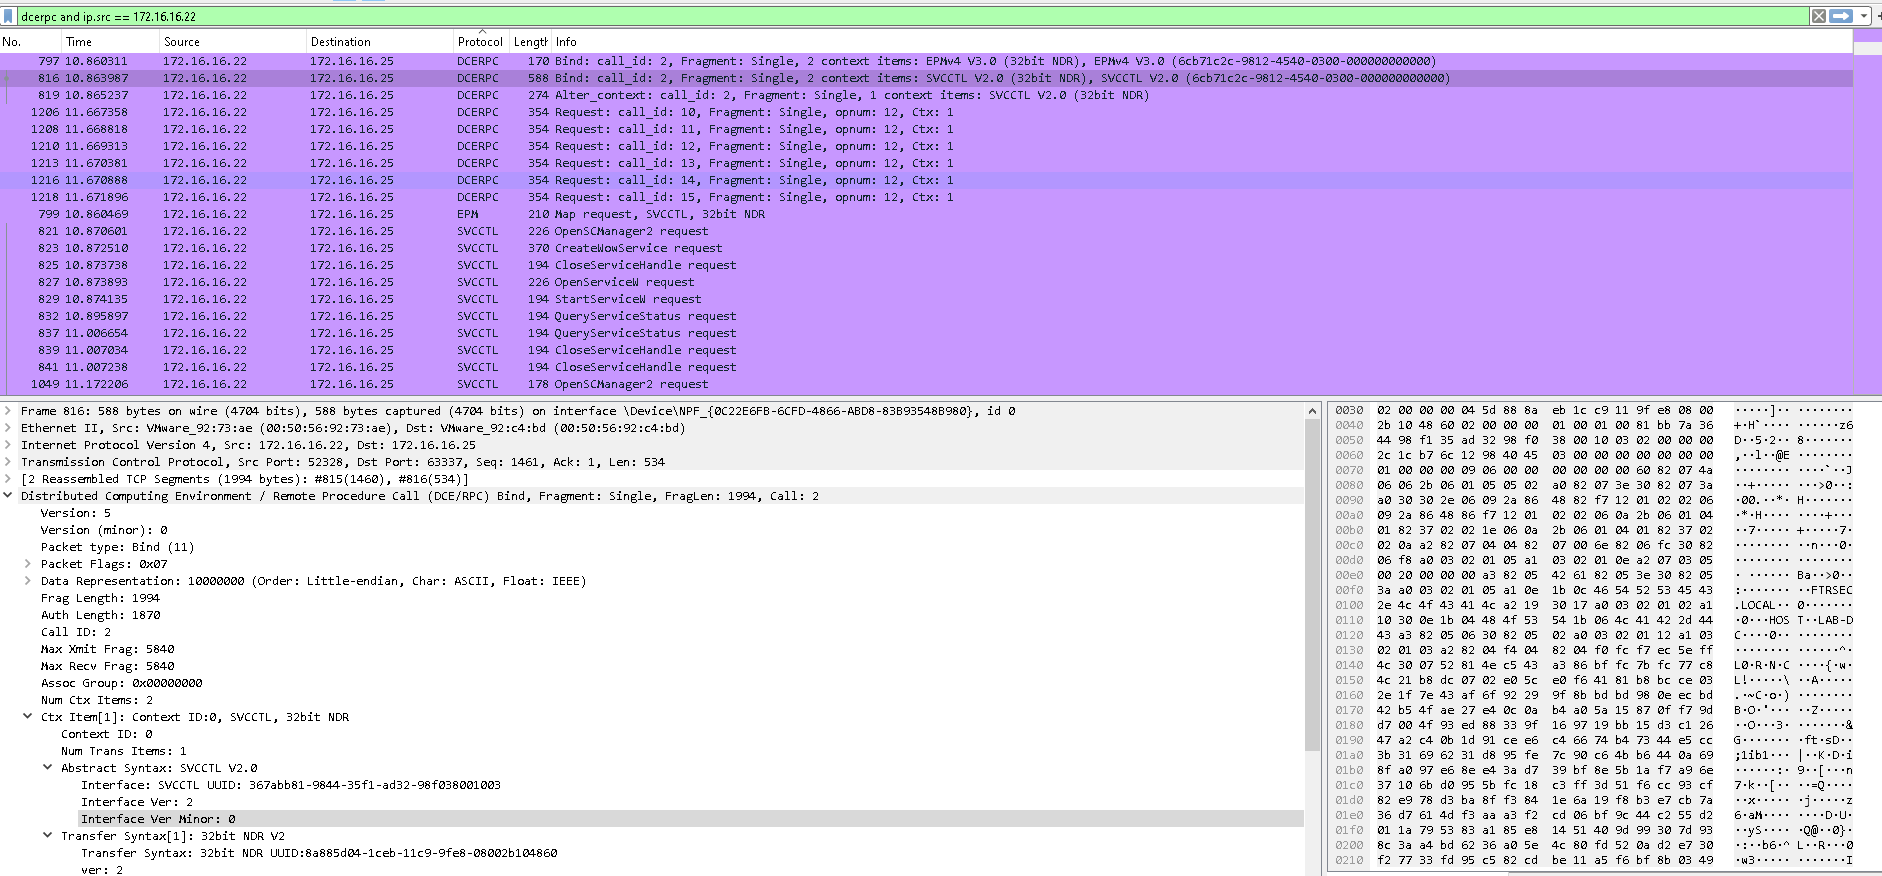This screenshot has height=876, width=1882.
Task: Select packet 1216 Request call_id 14
Action: click(x=926, y=180)
